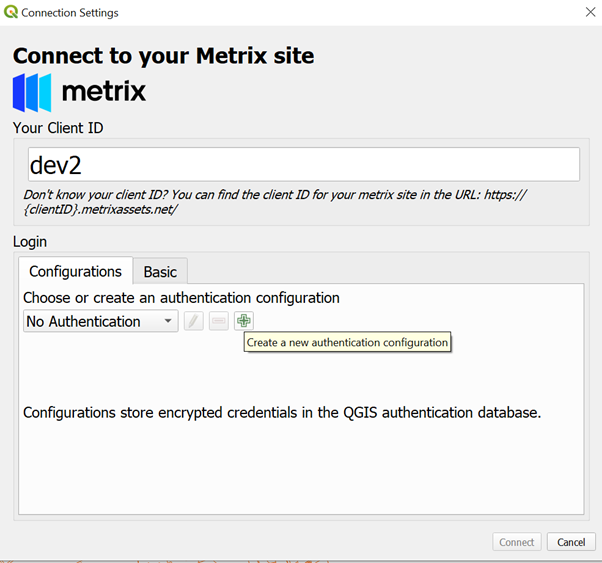
Task: Click 'Choose or create an authentication configuration' text
Action: click(x=181, y=298)
